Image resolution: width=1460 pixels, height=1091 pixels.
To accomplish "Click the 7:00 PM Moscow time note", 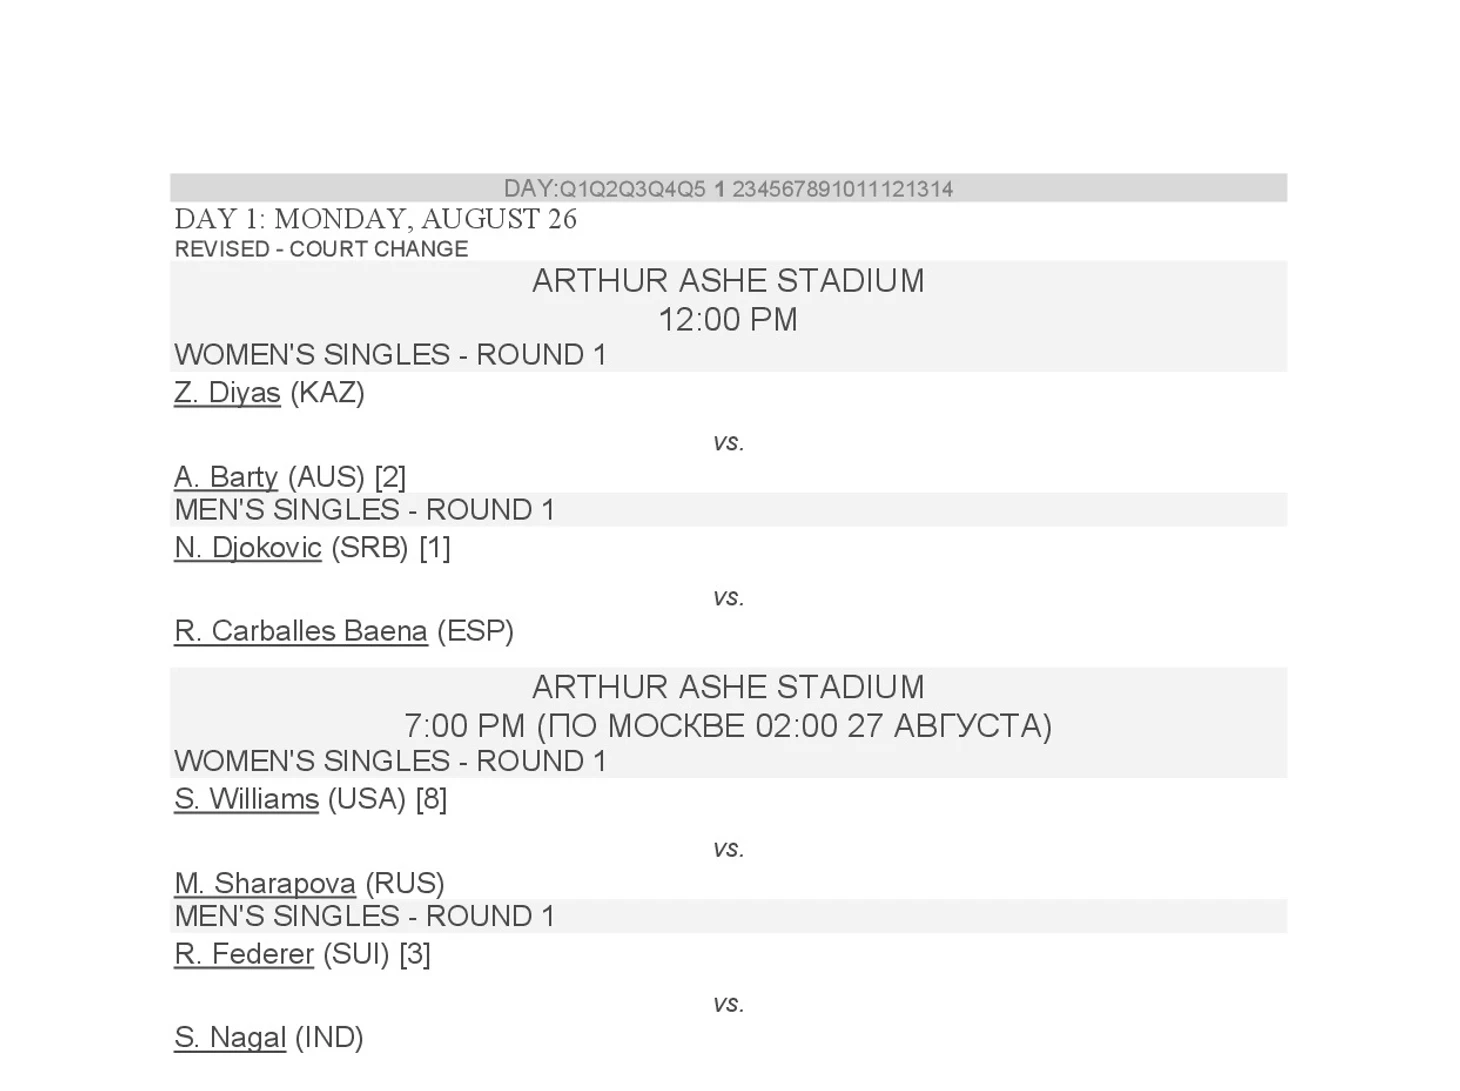I will pos(728,726).
